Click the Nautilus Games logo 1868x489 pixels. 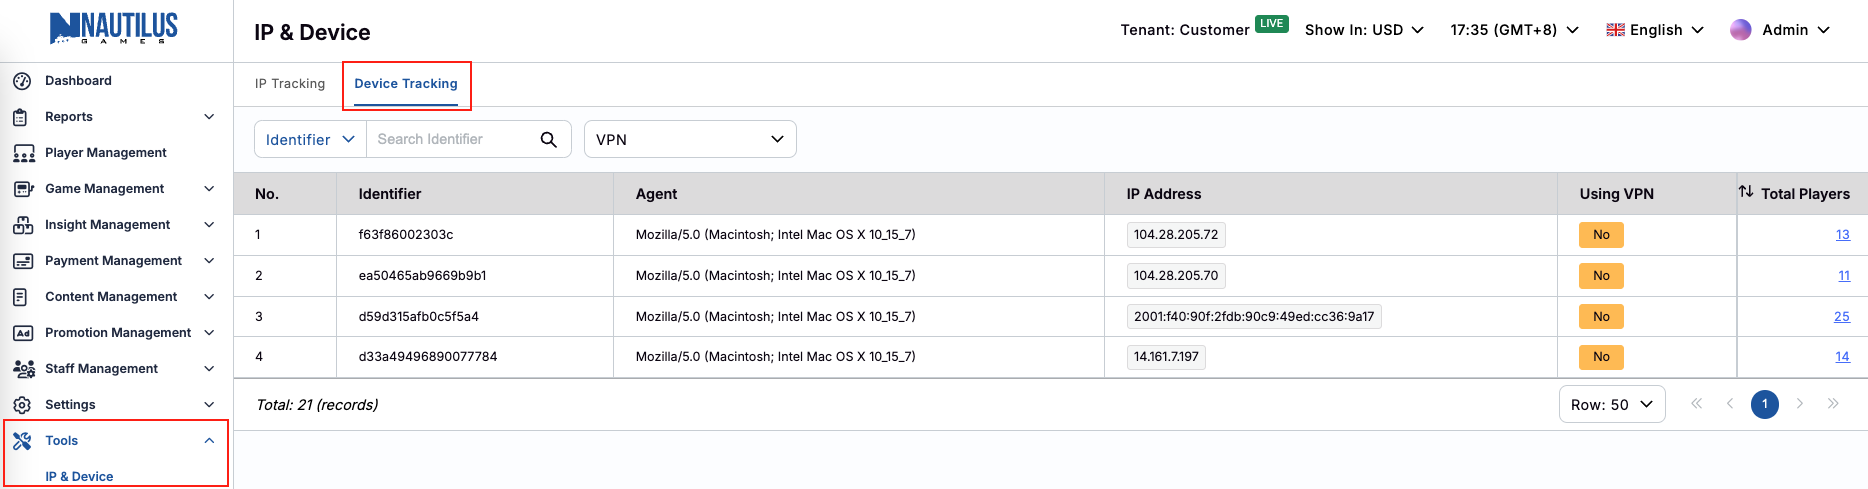114,29
